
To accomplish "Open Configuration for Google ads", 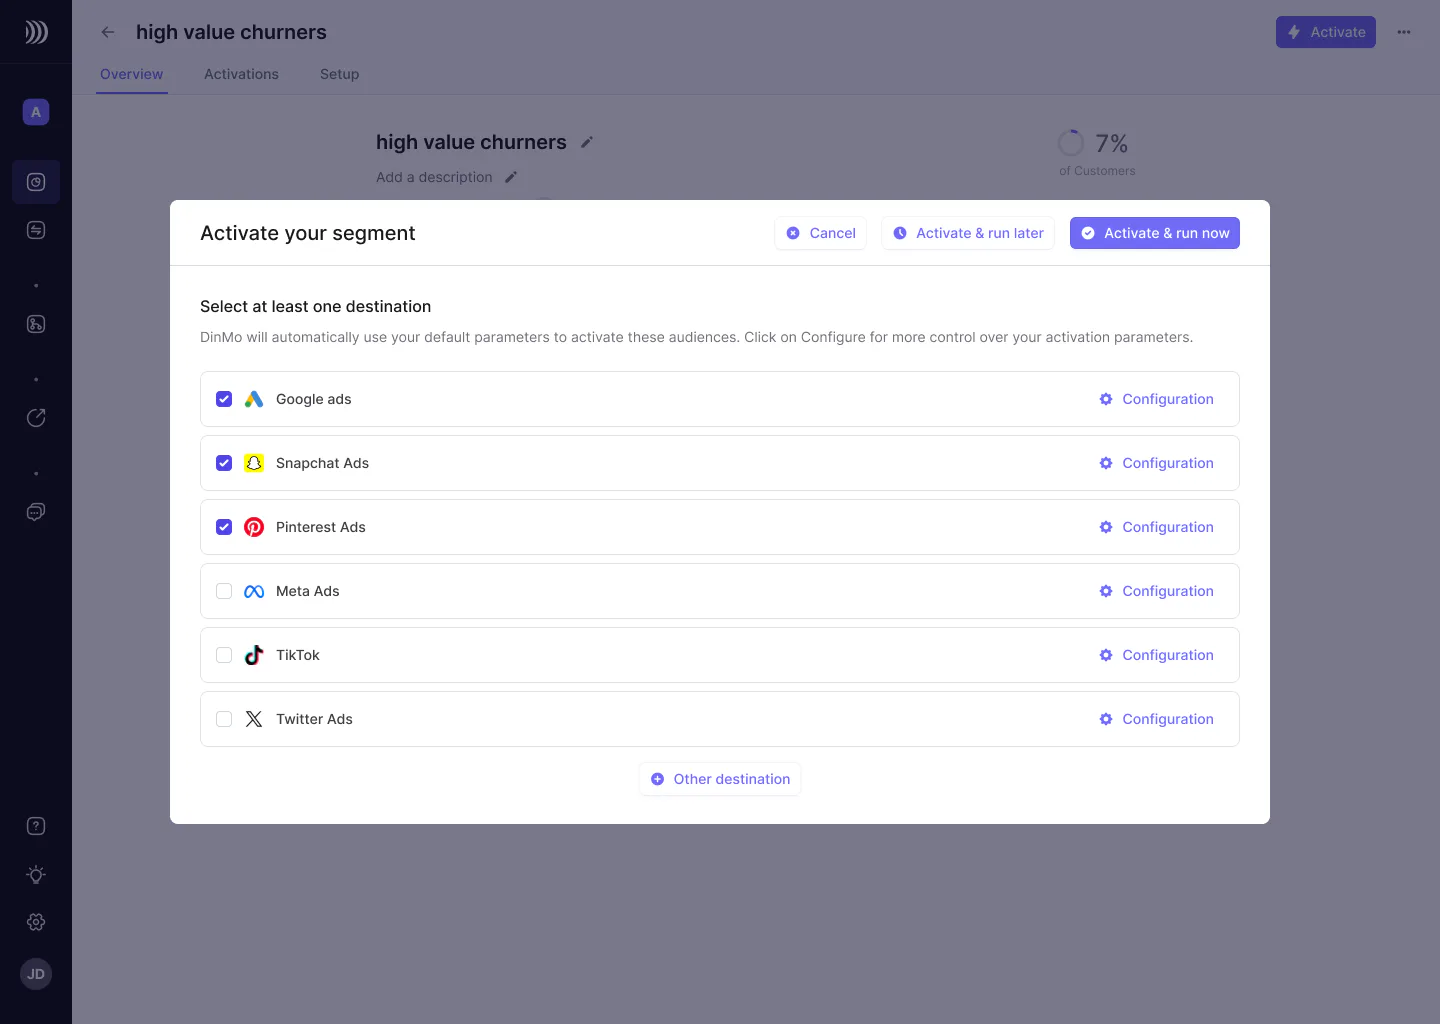I will [x=1156, y=399].
